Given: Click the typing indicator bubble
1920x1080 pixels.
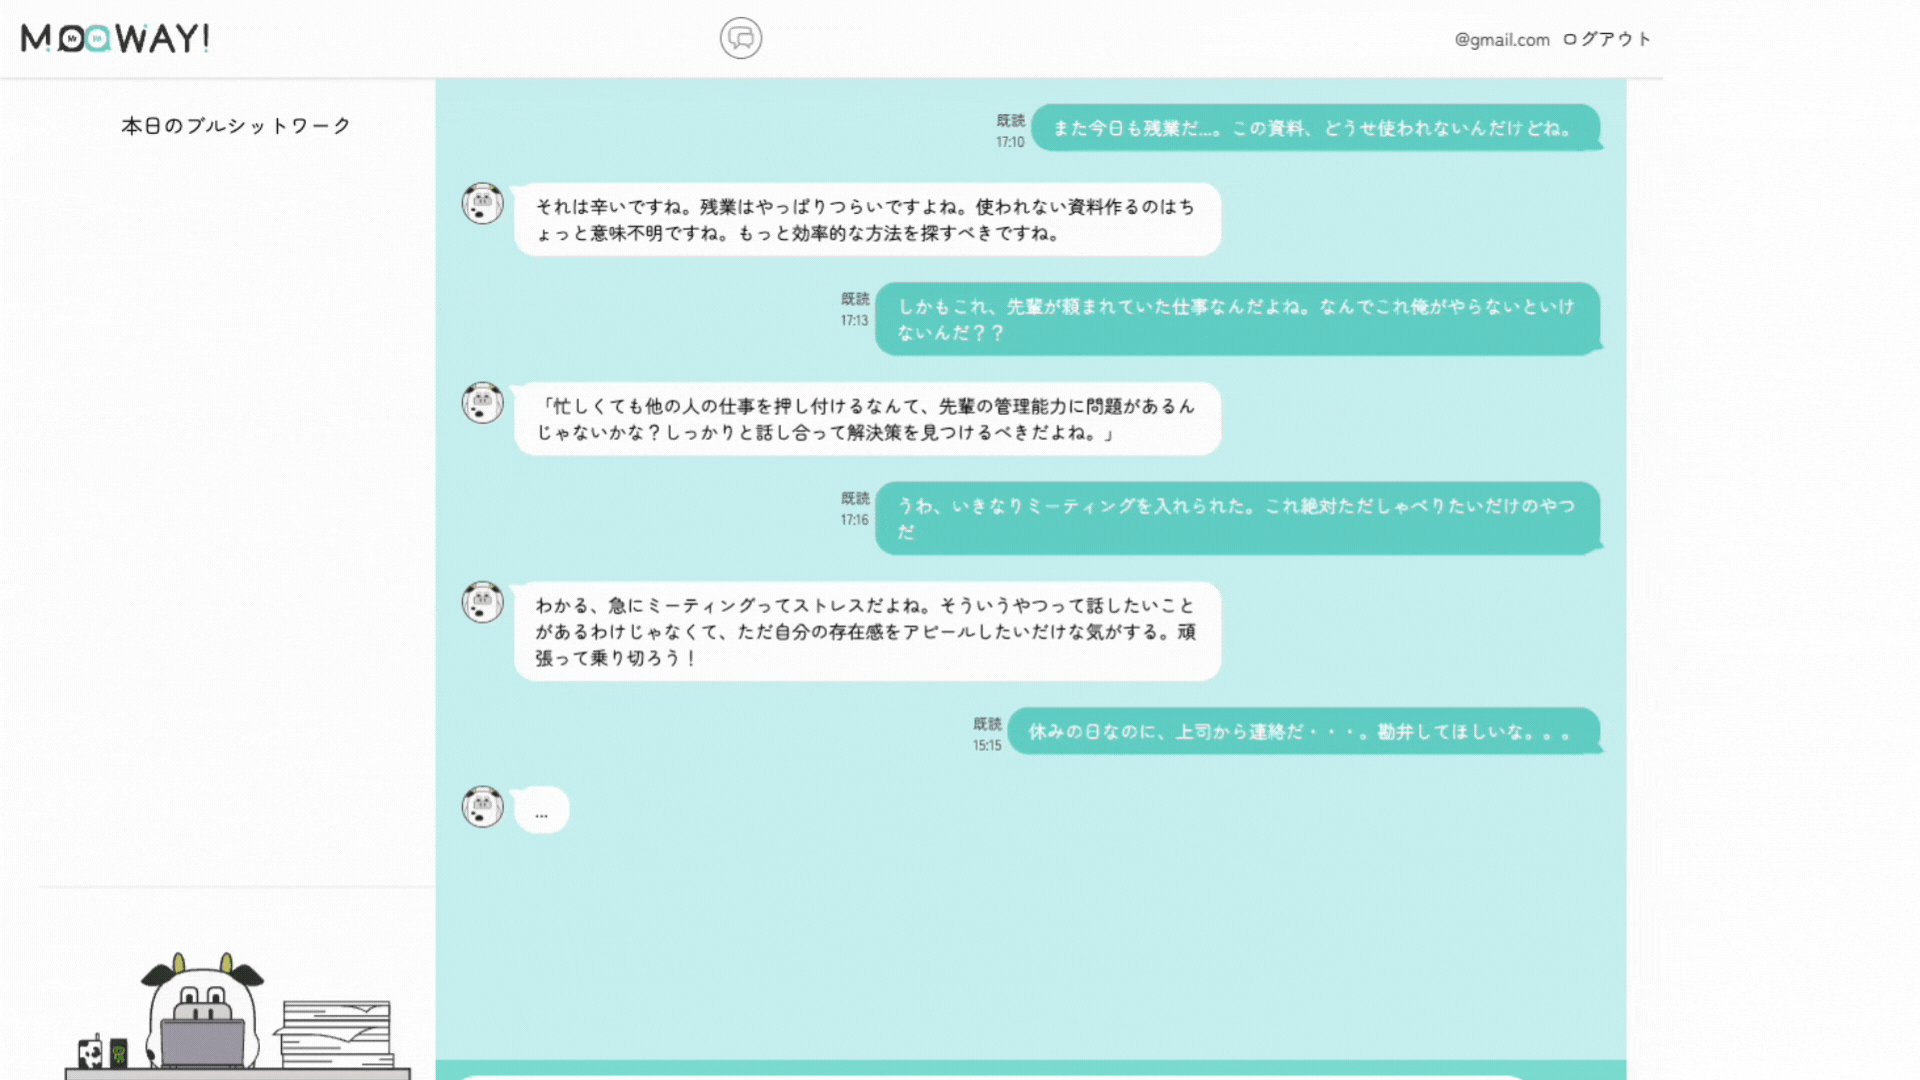Looking at the screenshot, I should pos(541,811).
